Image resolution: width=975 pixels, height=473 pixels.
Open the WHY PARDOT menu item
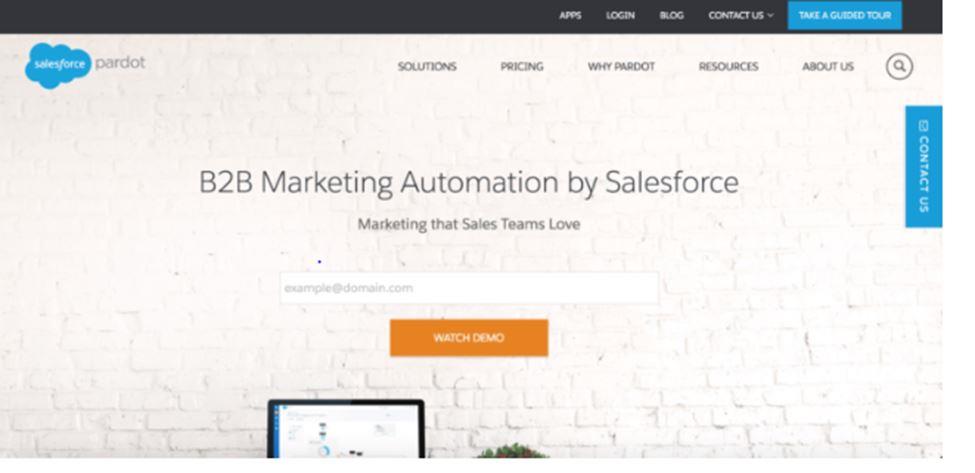pyautogui.click(x=621, y=67)
